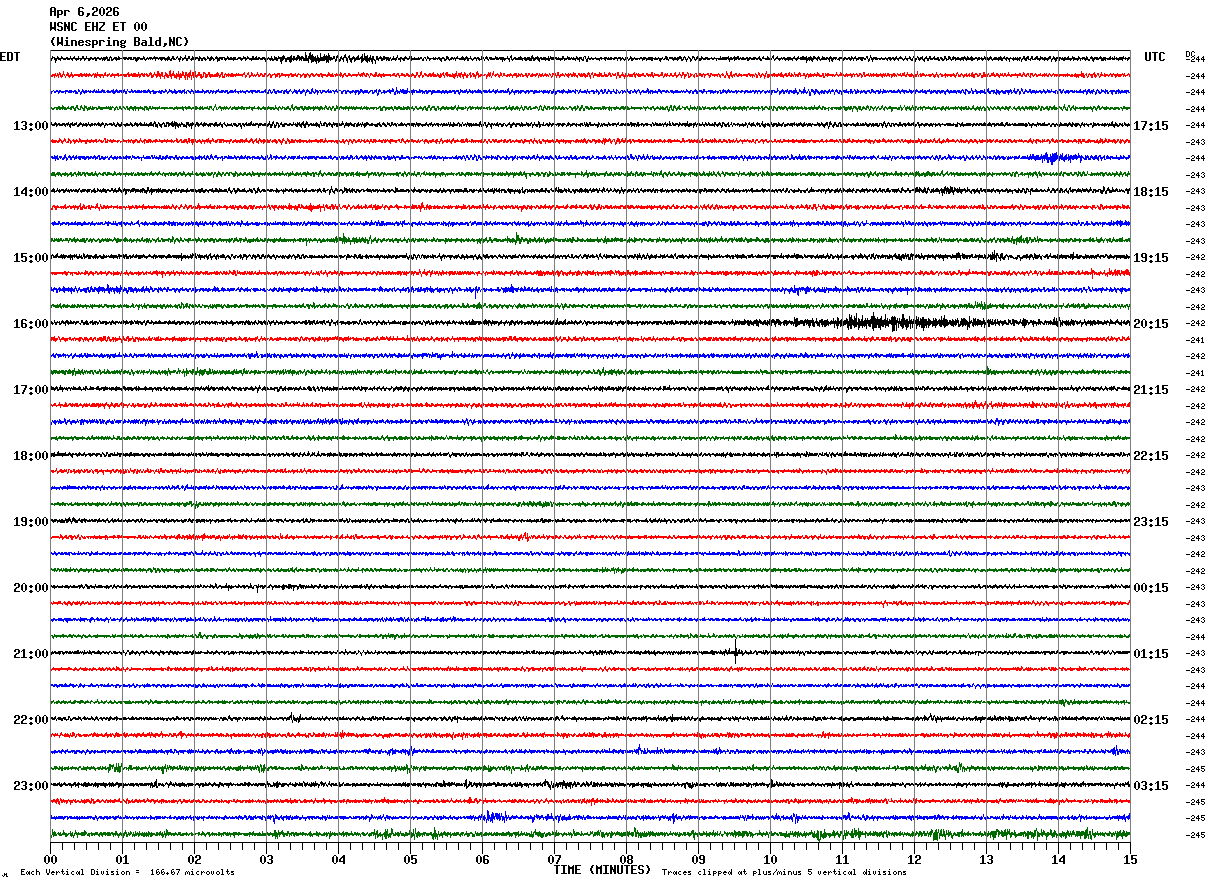Image resolution: width=1210 pixels, height=886 pixels.
Task: Click the "Traces clipped at plus/minus" footnote
Action: [x=784, y=873]
